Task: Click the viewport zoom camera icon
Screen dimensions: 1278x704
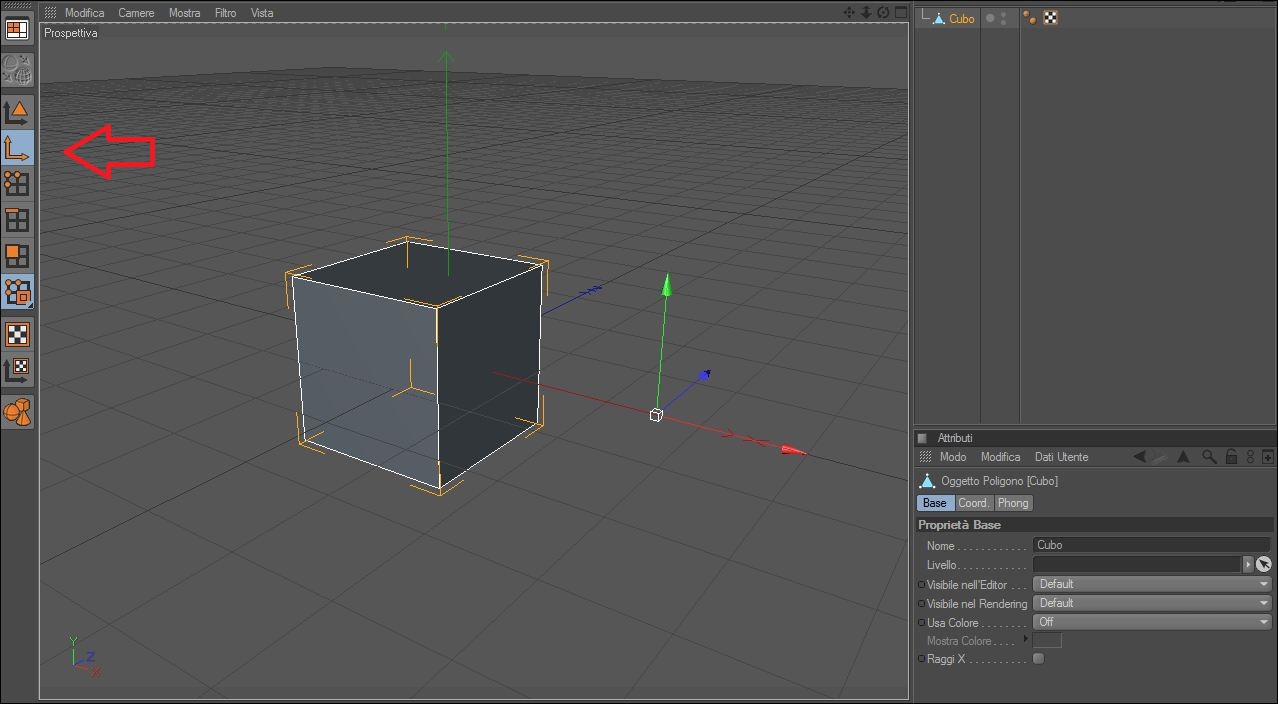Action: click(x=866, y=12)
